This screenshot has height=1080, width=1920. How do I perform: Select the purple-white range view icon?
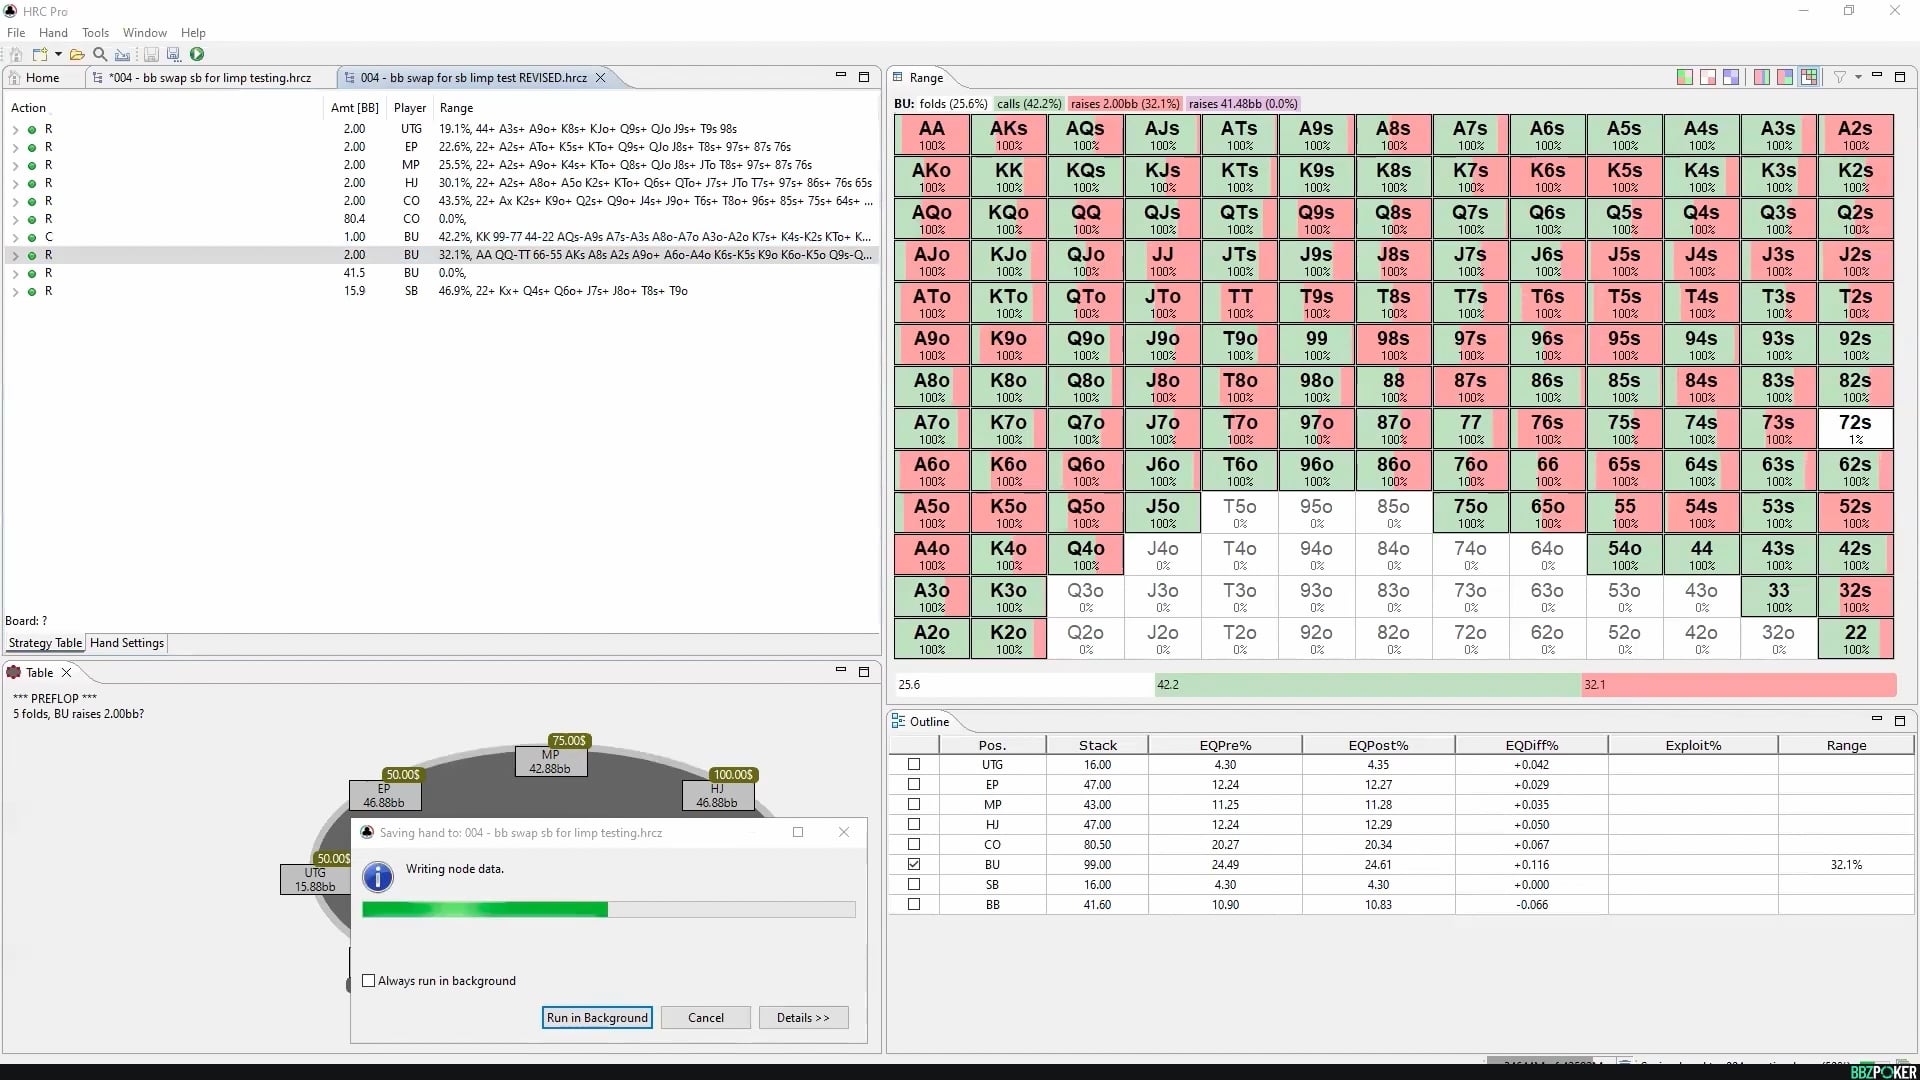[1731, 77]
